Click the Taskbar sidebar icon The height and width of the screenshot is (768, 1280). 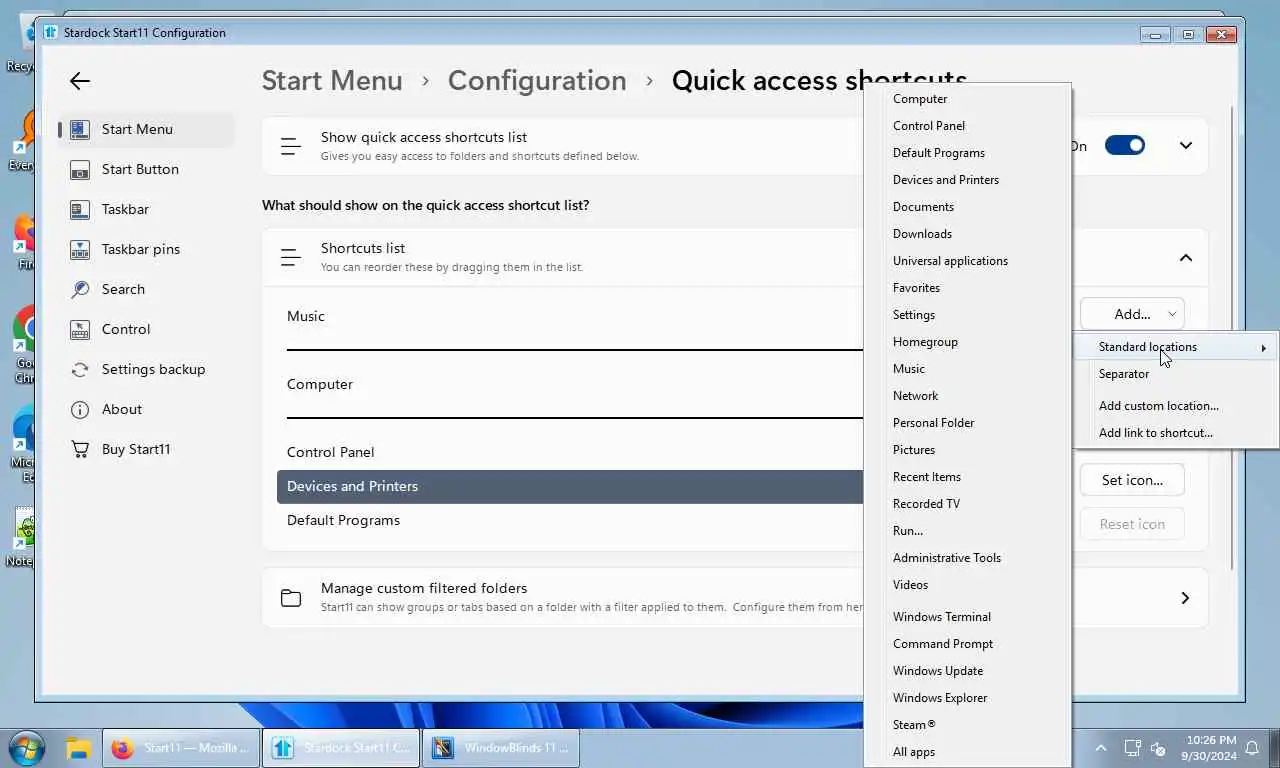click(80, 209)
